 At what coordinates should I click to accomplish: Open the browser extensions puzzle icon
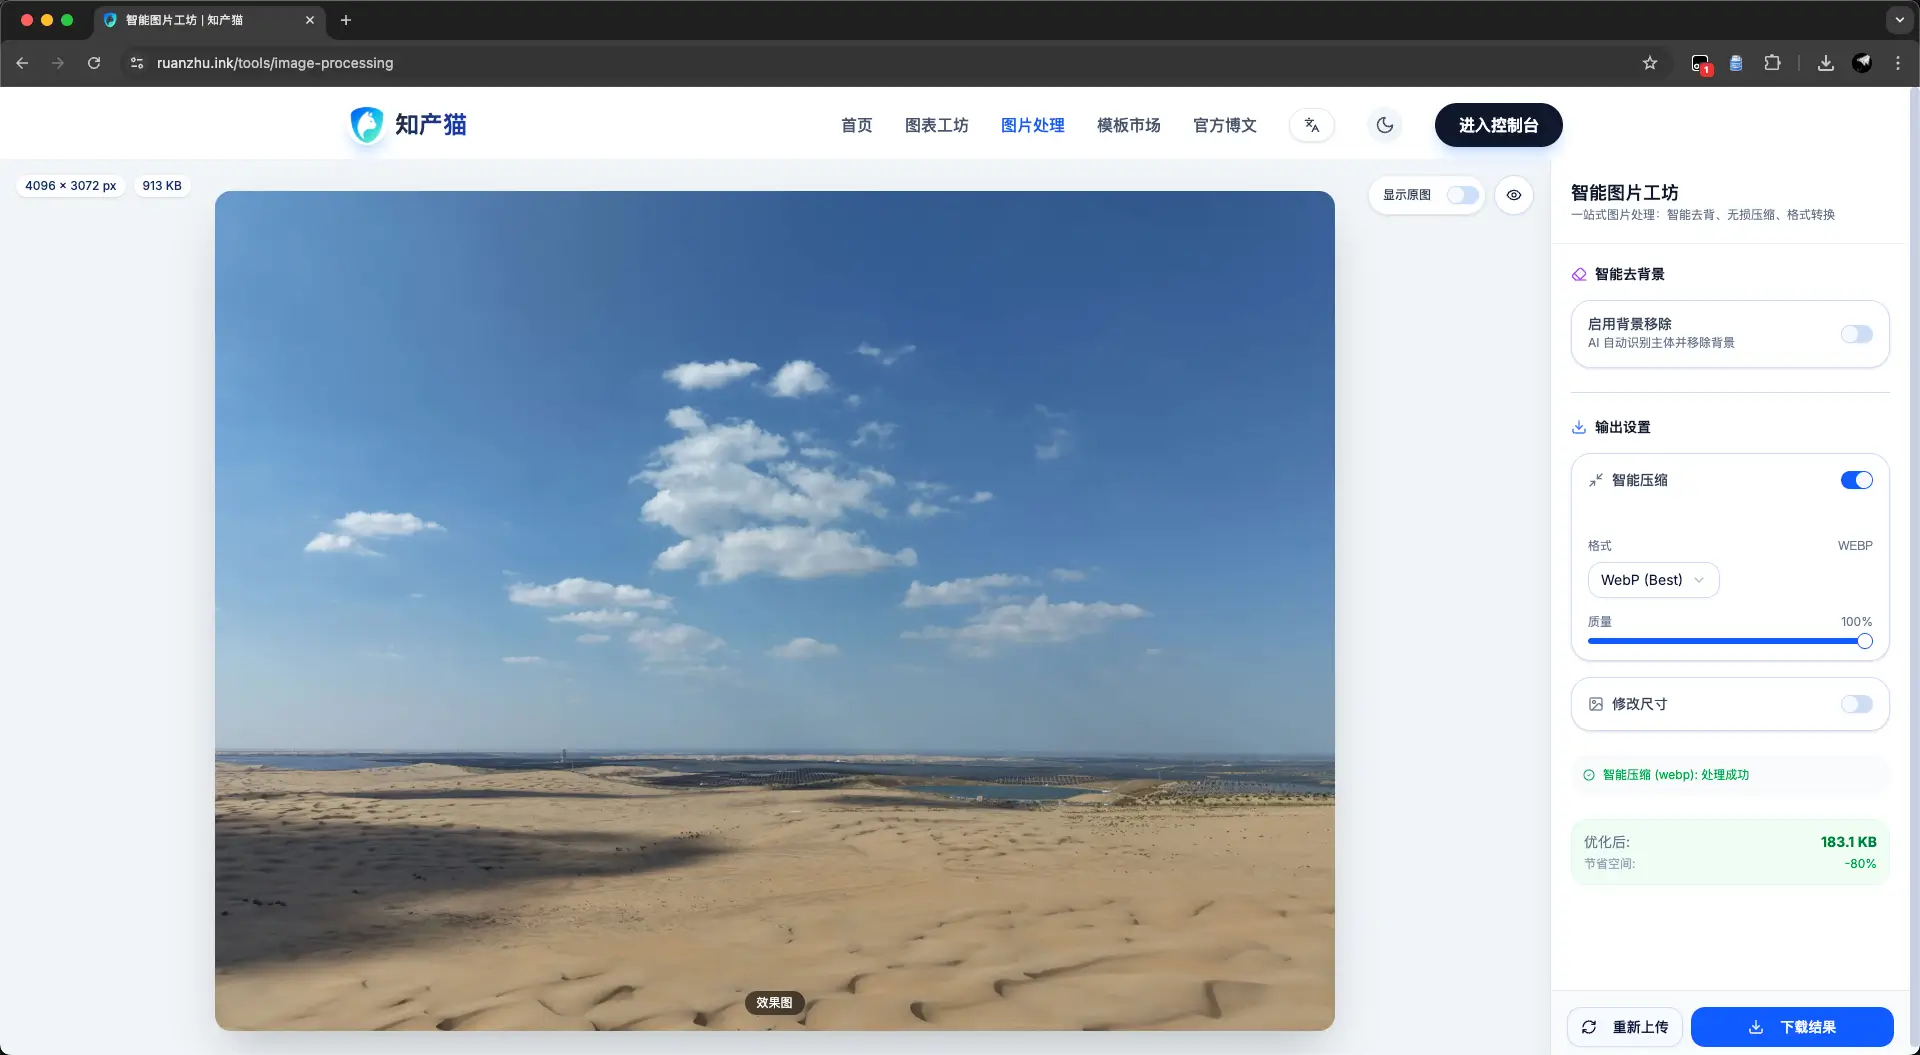(1772, 63)
